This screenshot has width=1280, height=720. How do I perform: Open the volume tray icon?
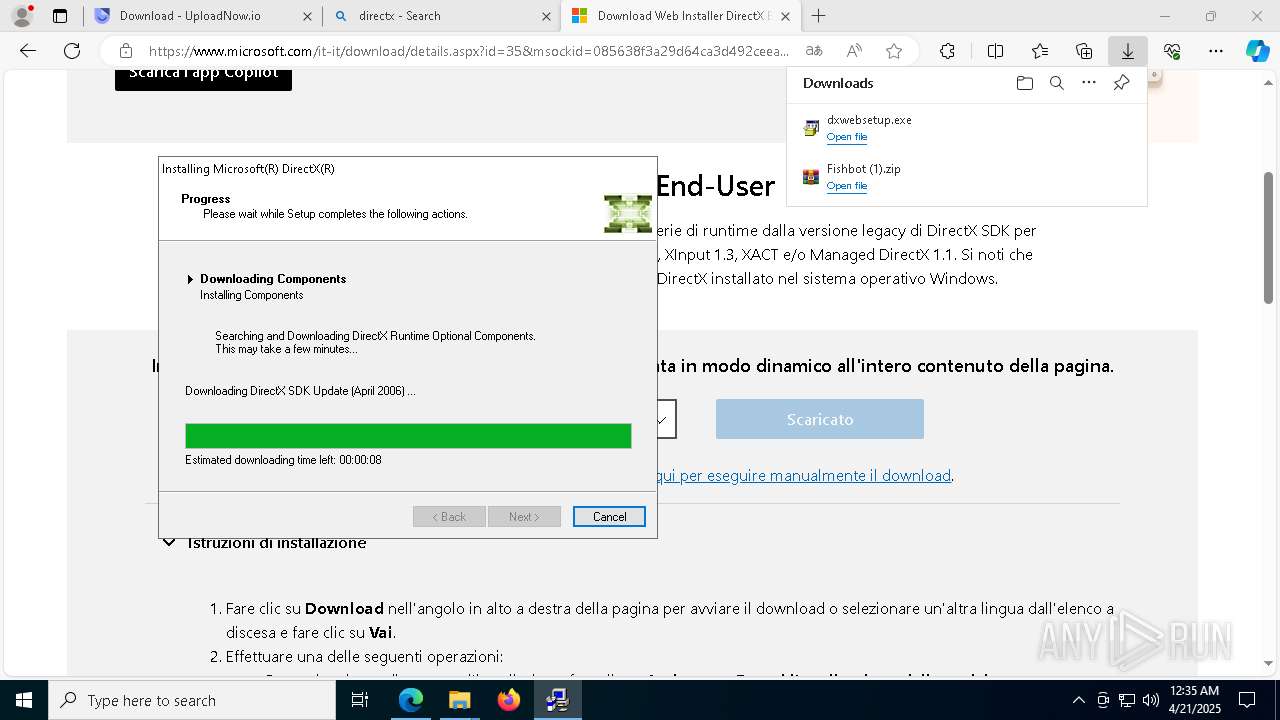point(1151,700)
